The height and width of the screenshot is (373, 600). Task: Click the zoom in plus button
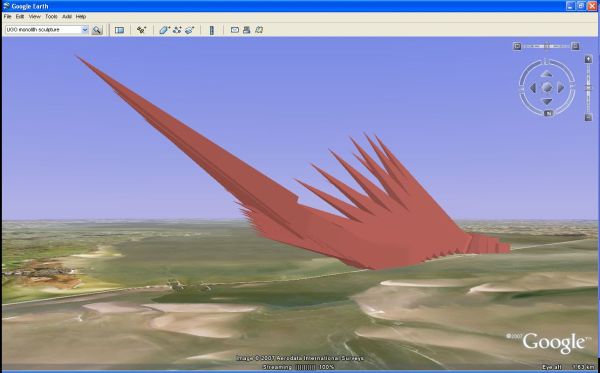click(589, 59)
